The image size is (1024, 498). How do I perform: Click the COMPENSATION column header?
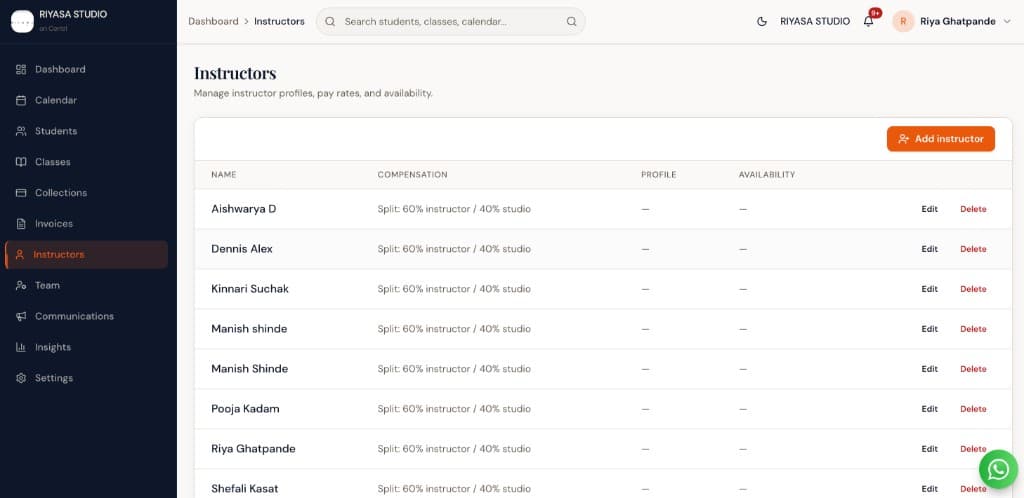coord(412,175)
